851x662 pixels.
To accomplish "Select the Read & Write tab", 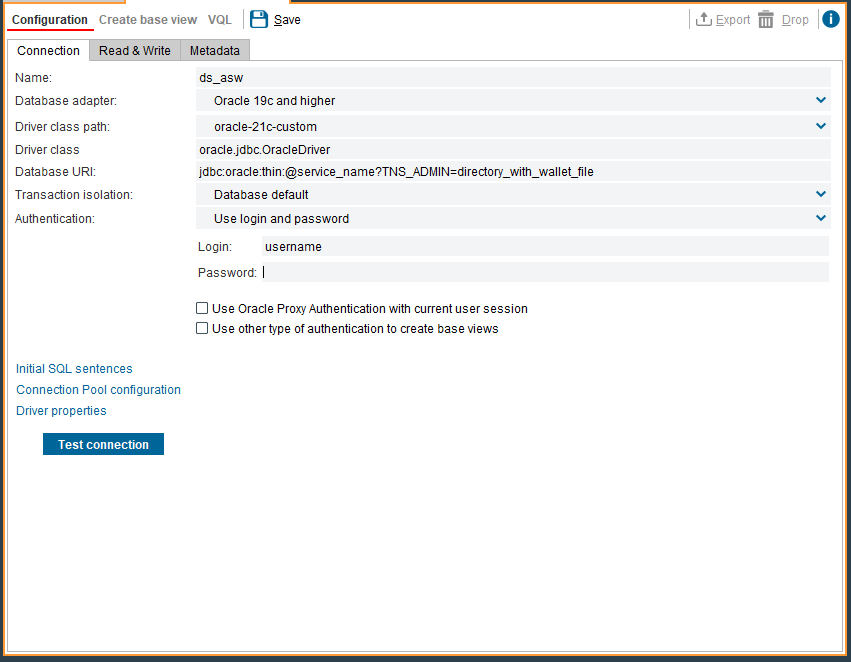I will (x=135, y=50).
